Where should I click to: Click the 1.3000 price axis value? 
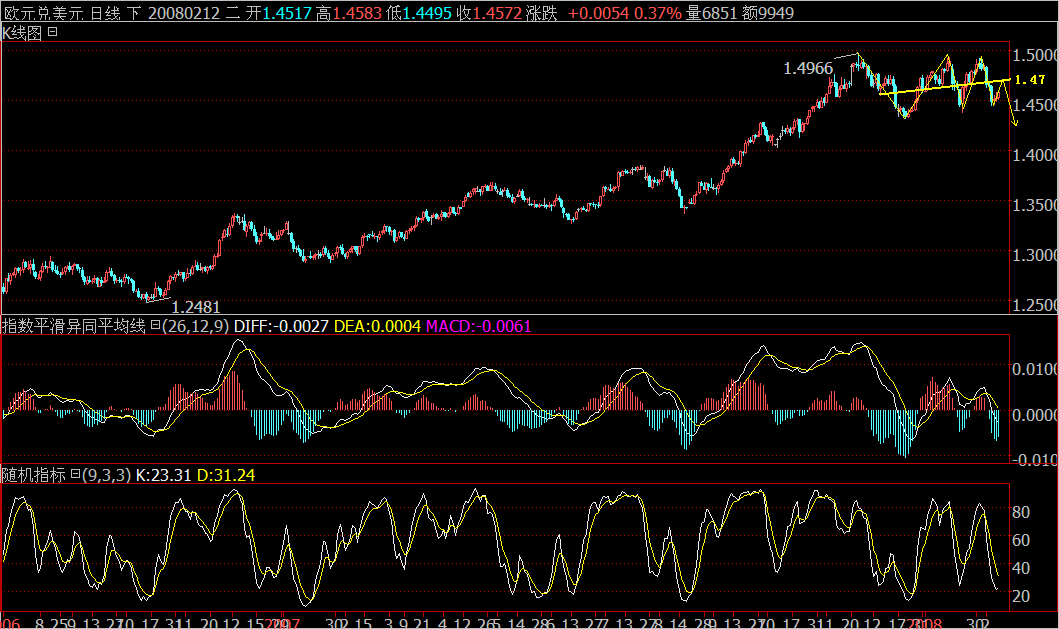(1035, 255)
